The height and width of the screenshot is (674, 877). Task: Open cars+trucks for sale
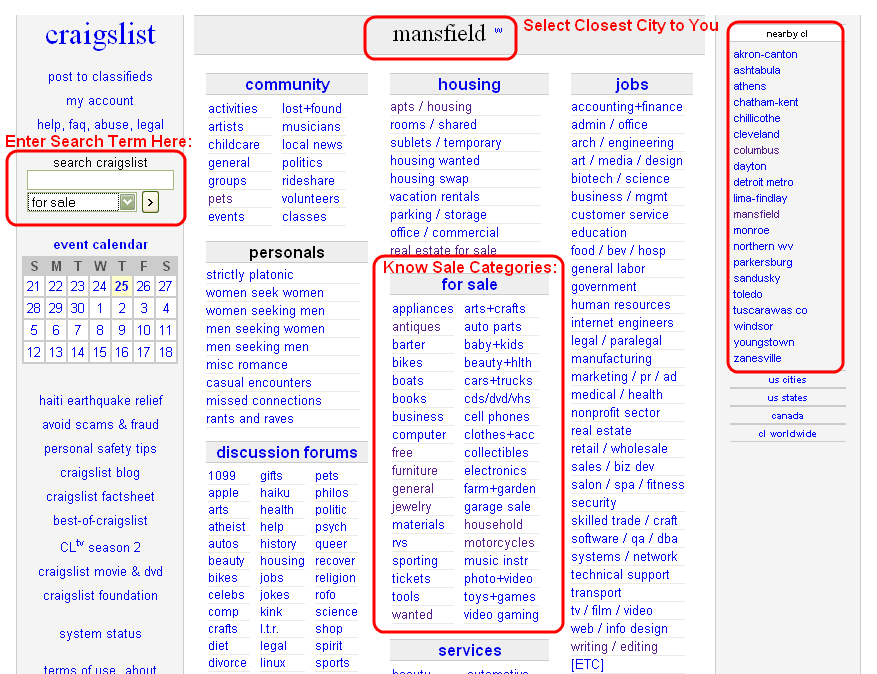498,381
